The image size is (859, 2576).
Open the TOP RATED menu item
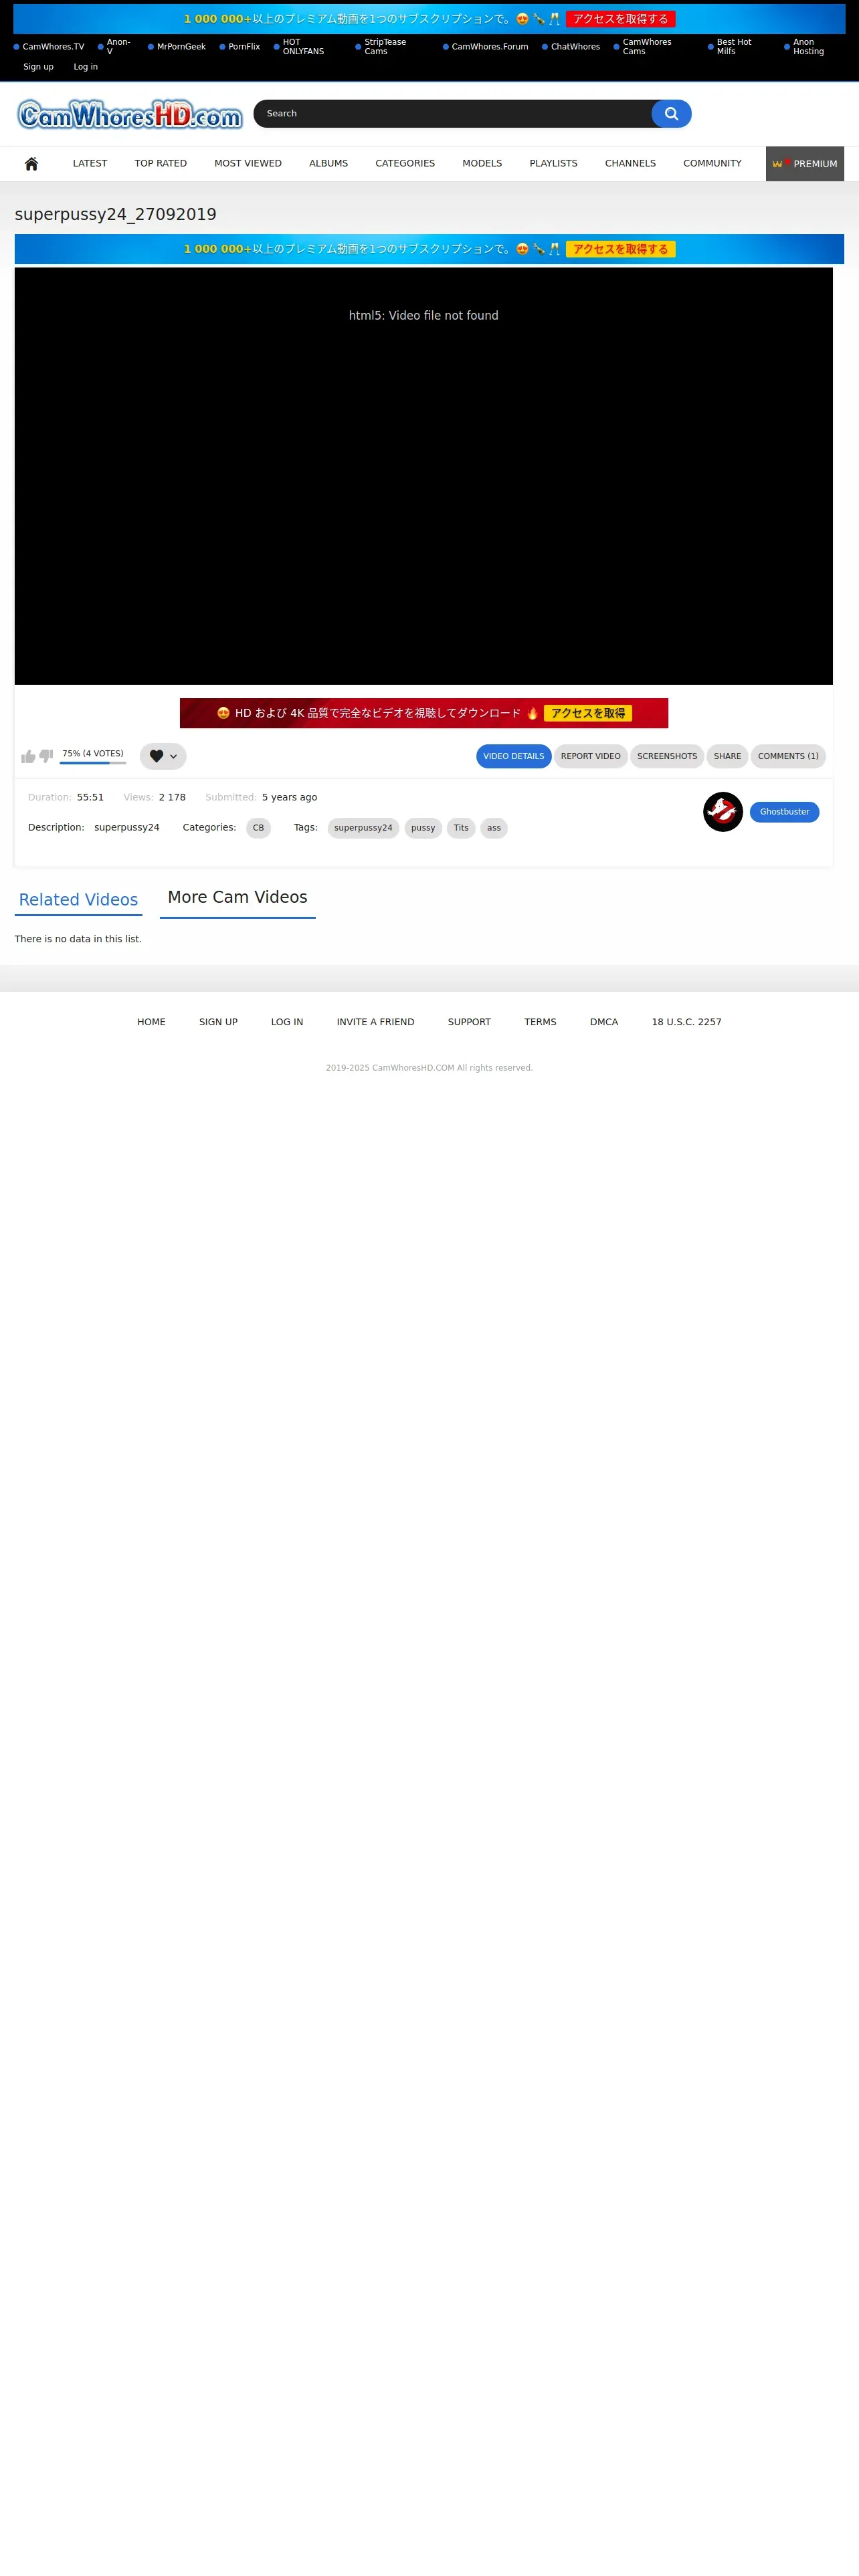[161, 164]
